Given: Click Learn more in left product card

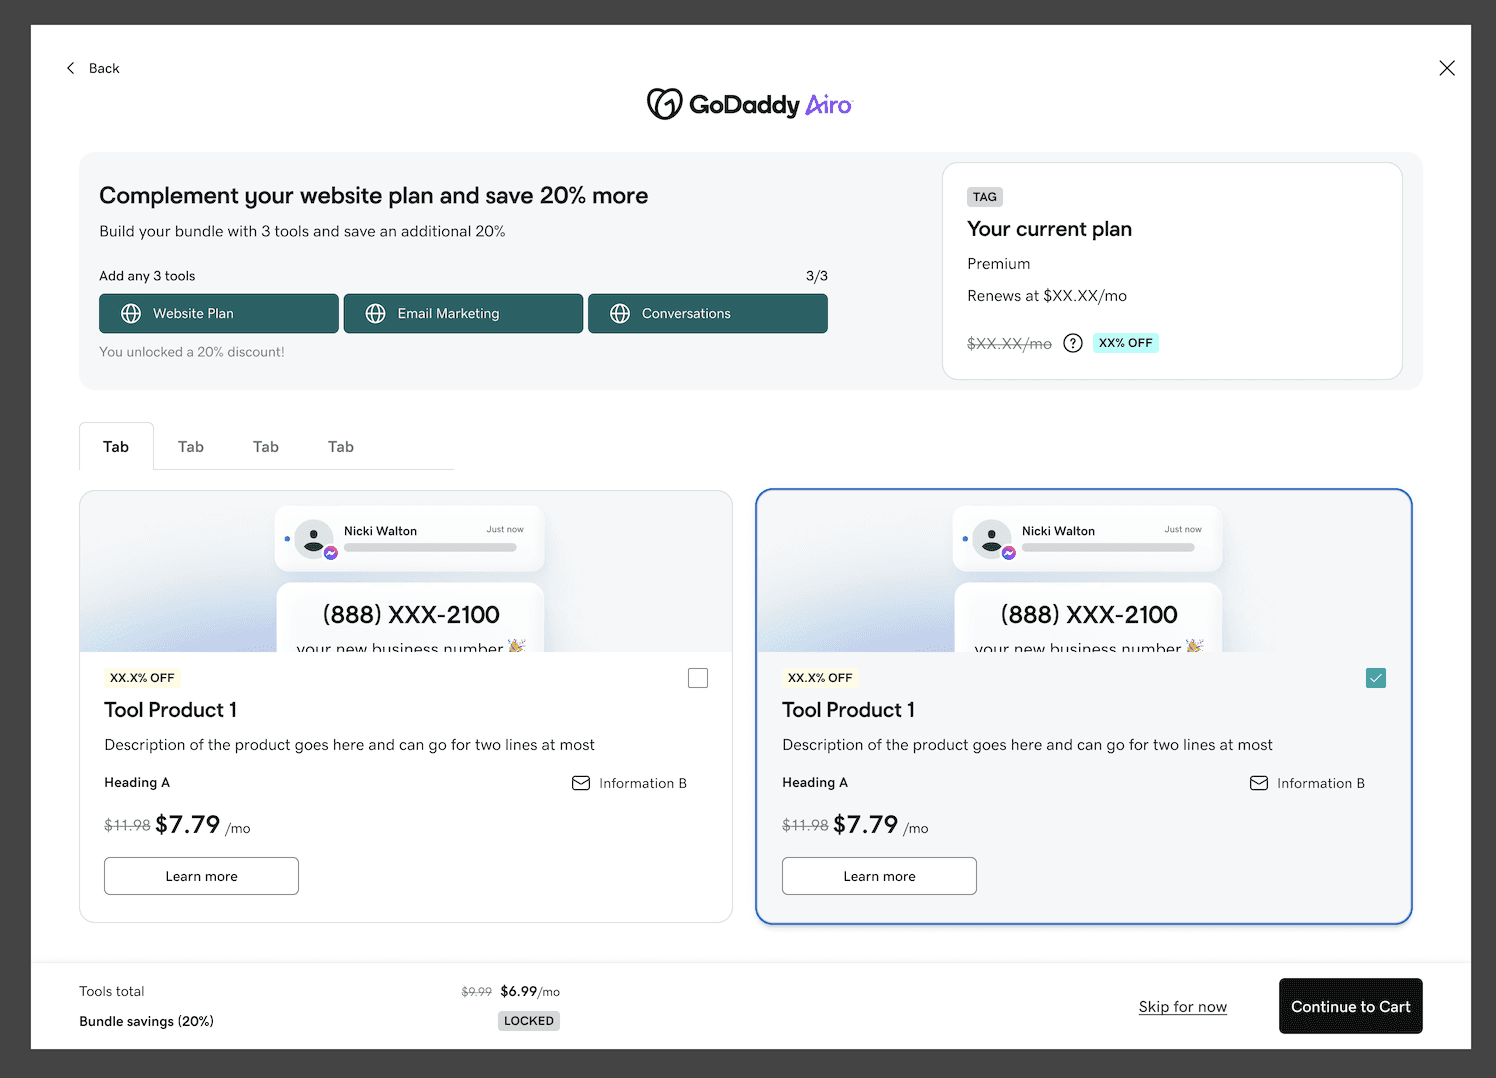Looking at the screenshot, I should coord(201,876).
